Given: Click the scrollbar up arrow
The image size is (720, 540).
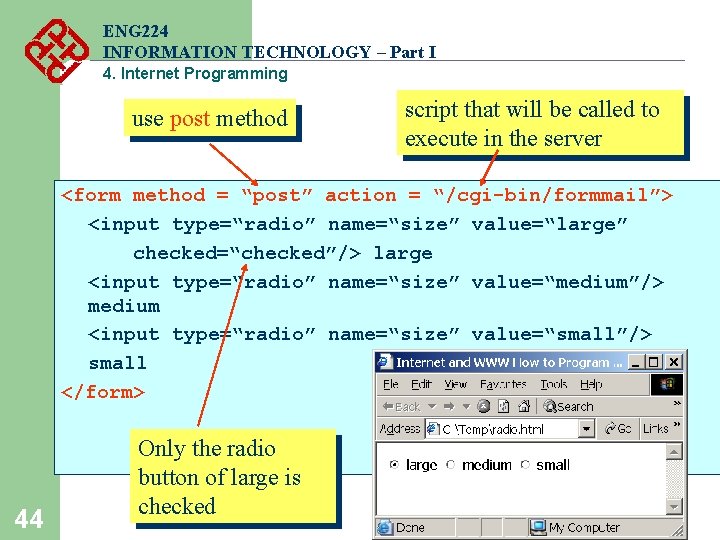Looking at the screenshot, I should 674,452.
